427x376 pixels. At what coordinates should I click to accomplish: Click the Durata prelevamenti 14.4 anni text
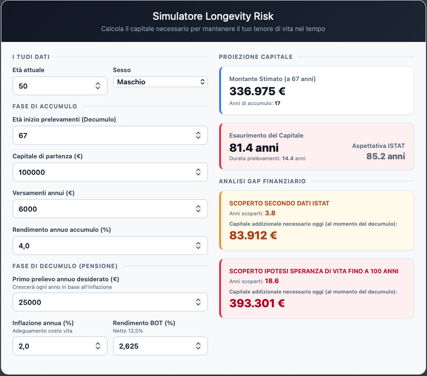[x=267, y=158]
